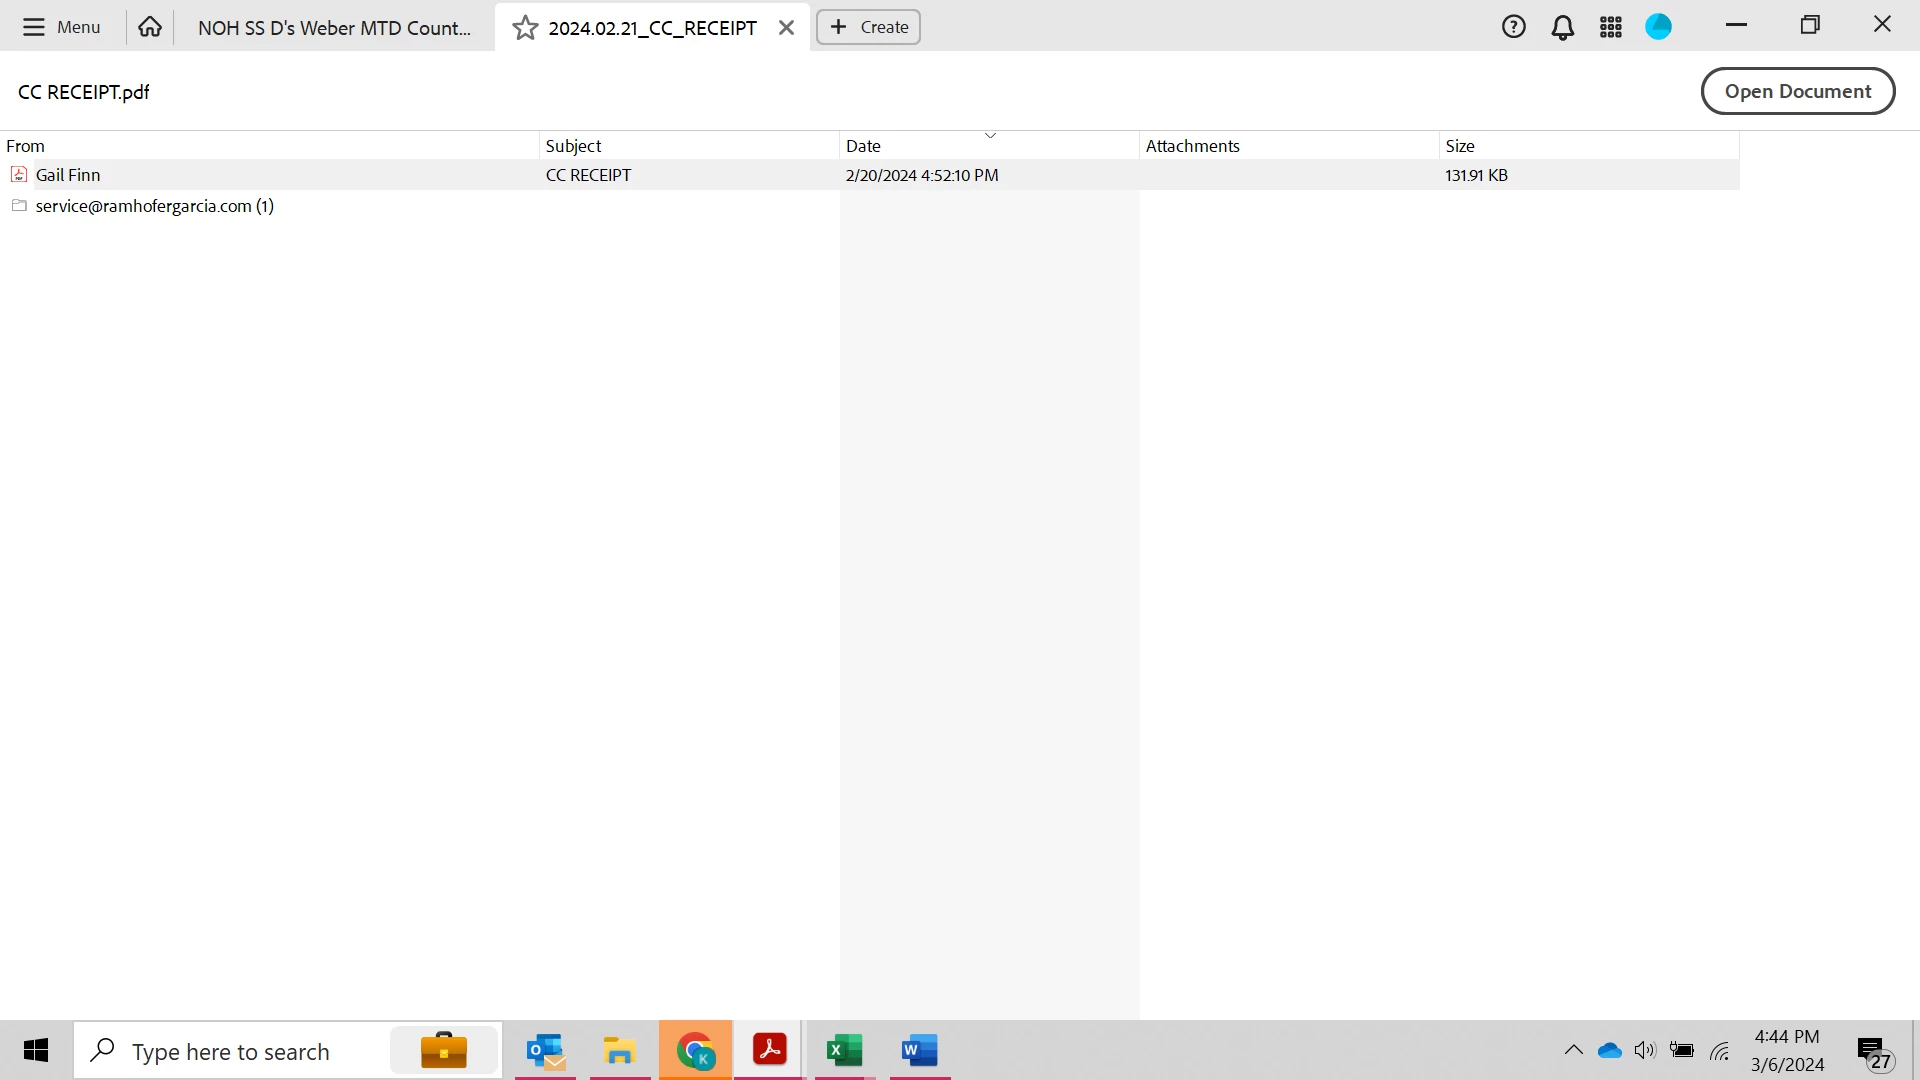Click the Home icon
The image size is (1920, 1080).
150,27
